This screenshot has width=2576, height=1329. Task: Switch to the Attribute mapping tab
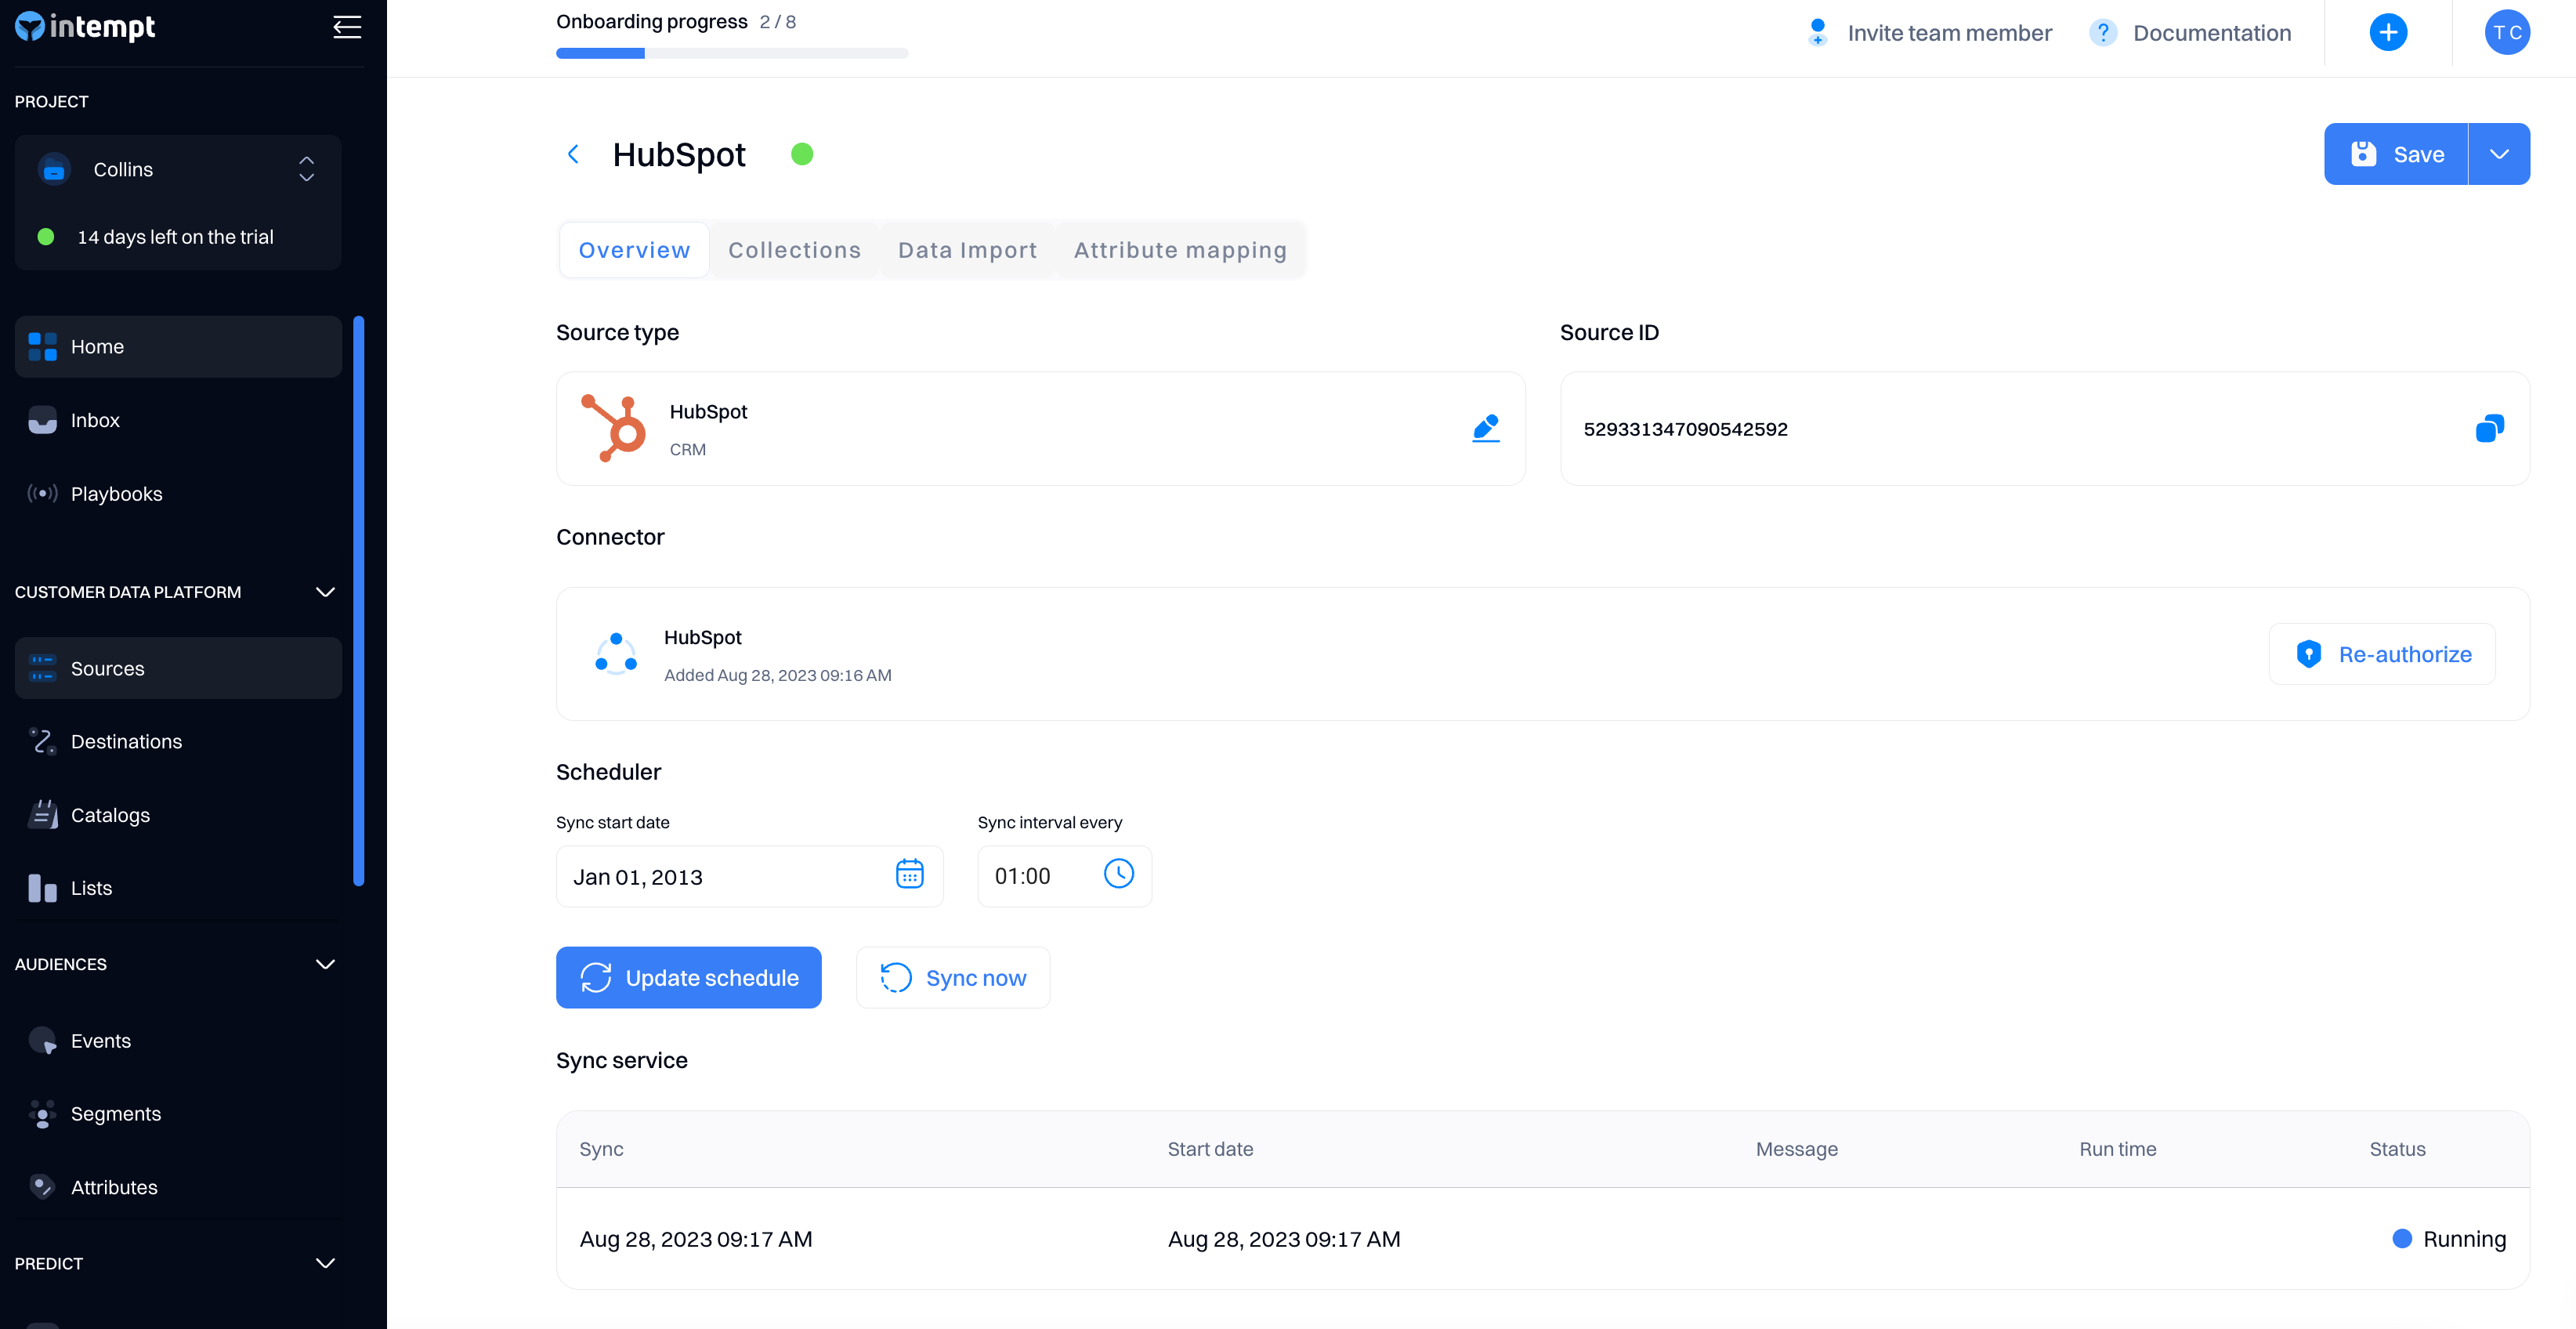pos(1180,250)
